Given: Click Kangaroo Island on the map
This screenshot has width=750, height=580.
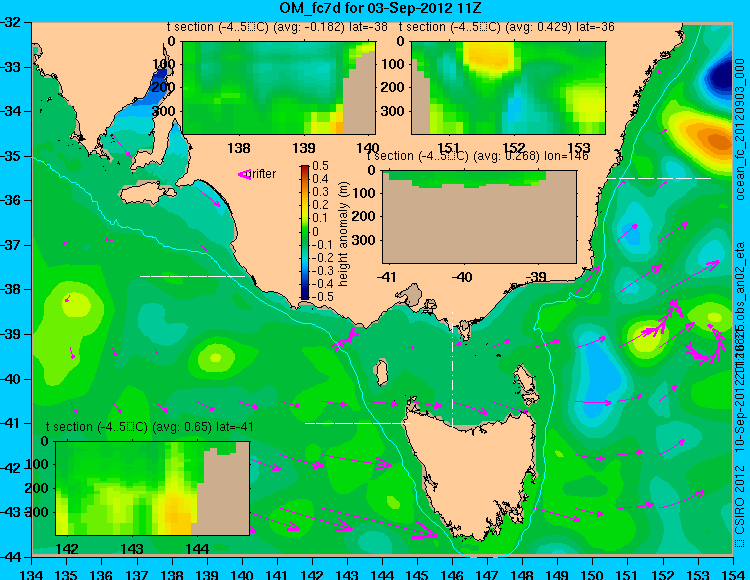Looking at the screenshot, I should (147, 195).
